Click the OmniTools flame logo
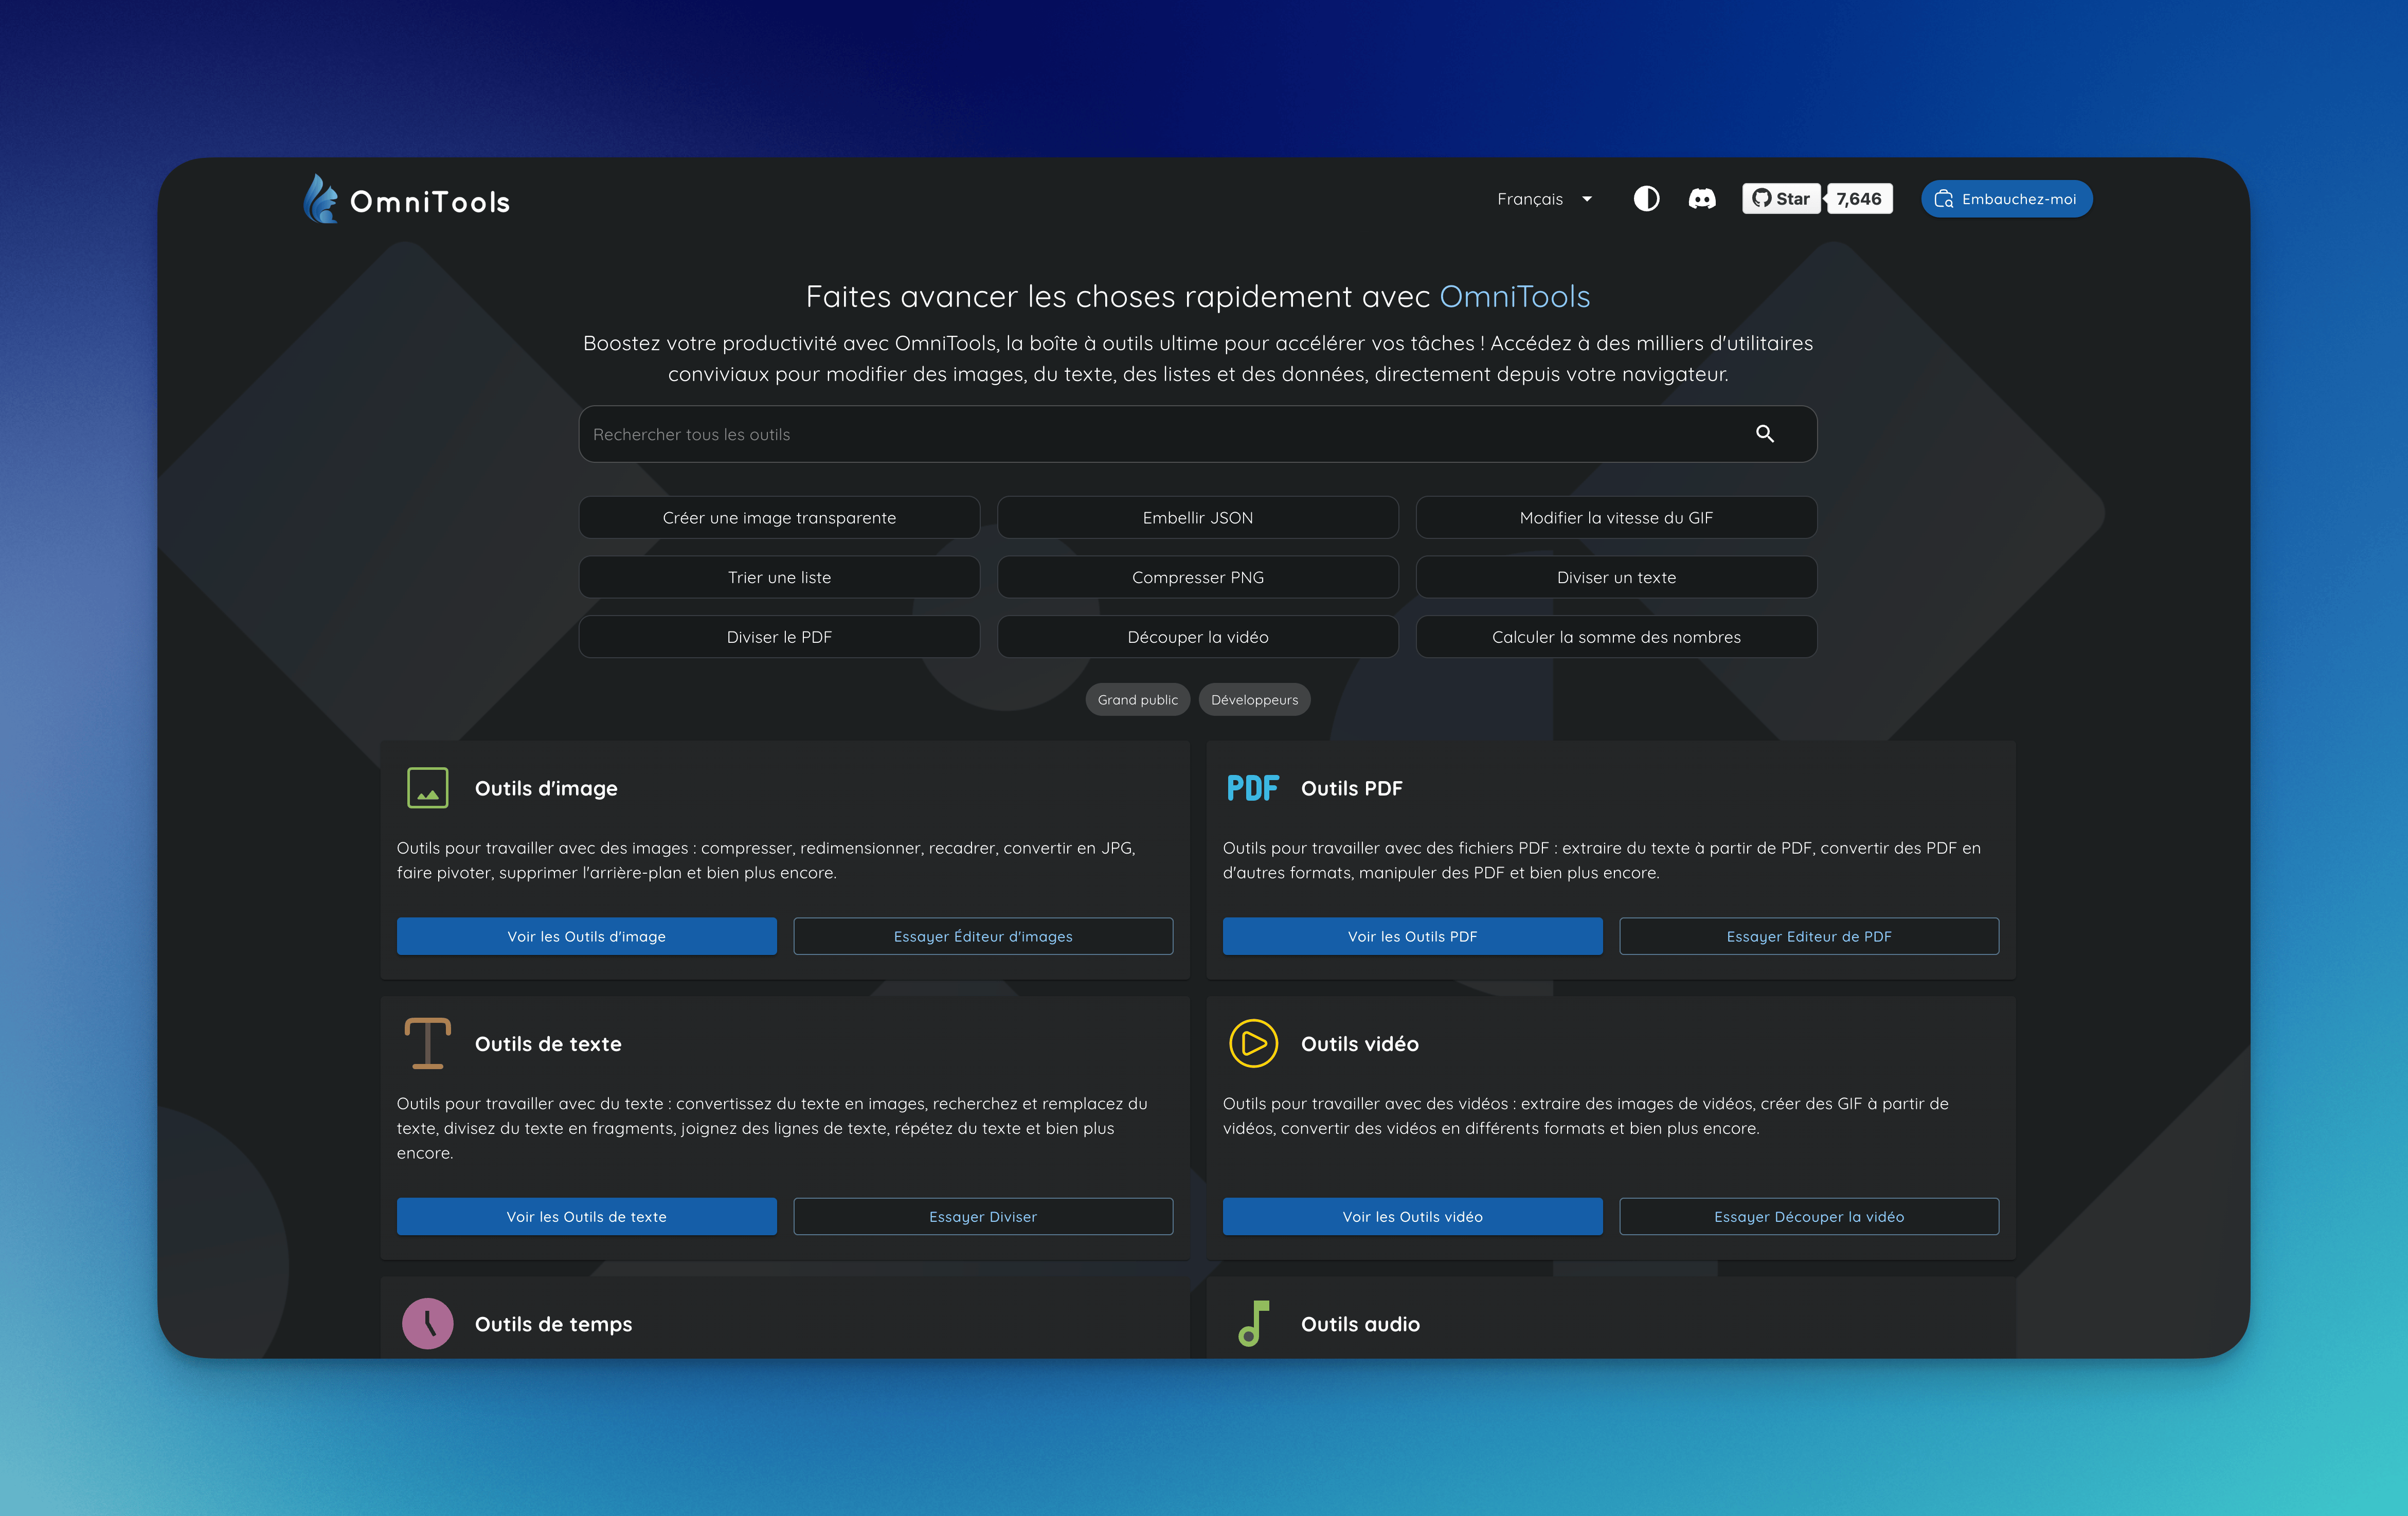Screen dimensions: 2408x1516 coord(320,200)
